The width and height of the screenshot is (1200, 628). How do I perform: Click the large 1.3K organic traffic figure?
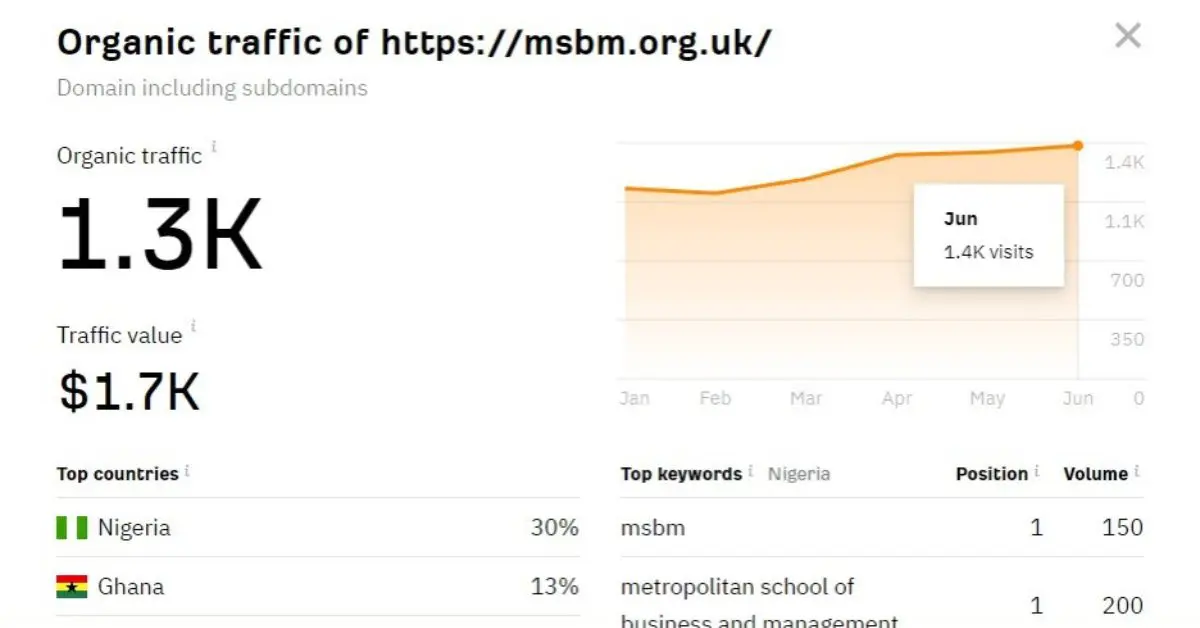click(x=160, y=235)
